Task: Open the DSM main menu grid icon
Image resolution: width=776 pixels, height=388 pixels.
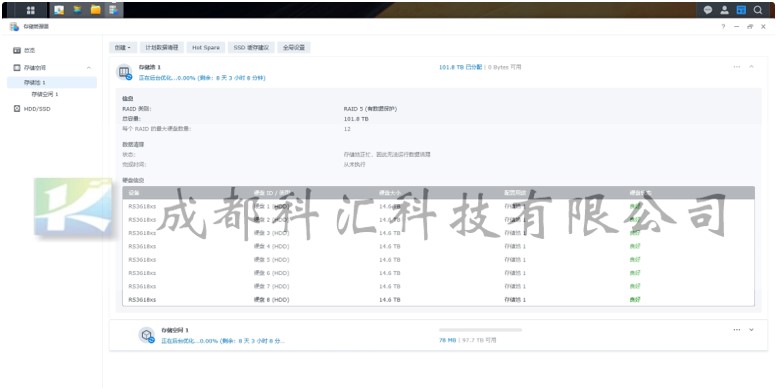Action: (x=30, y=10)
